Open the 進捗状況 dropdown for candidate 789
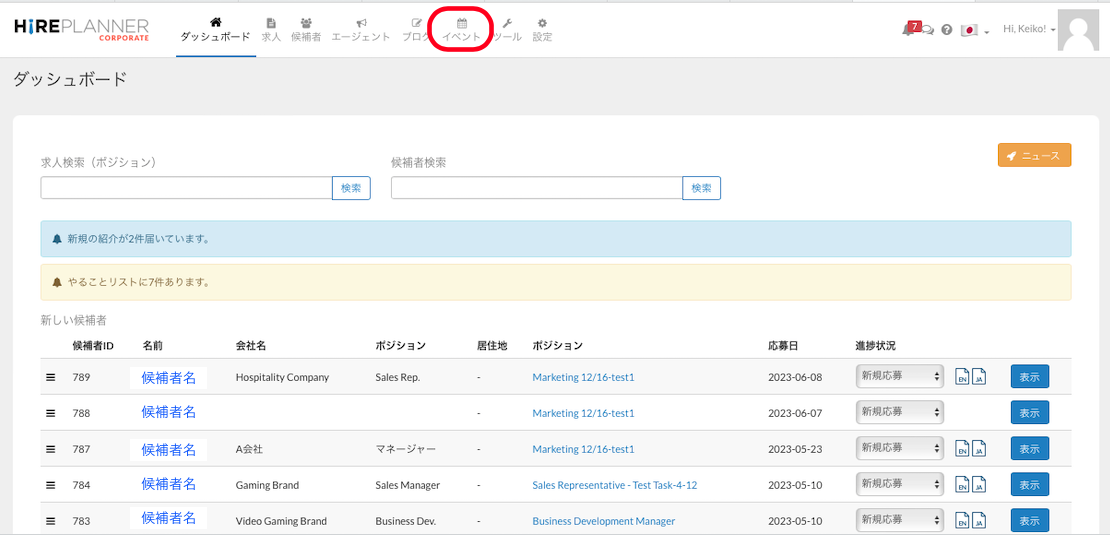Image resolution: width=1110 pixels, height=535 pixels. point(899,376)
